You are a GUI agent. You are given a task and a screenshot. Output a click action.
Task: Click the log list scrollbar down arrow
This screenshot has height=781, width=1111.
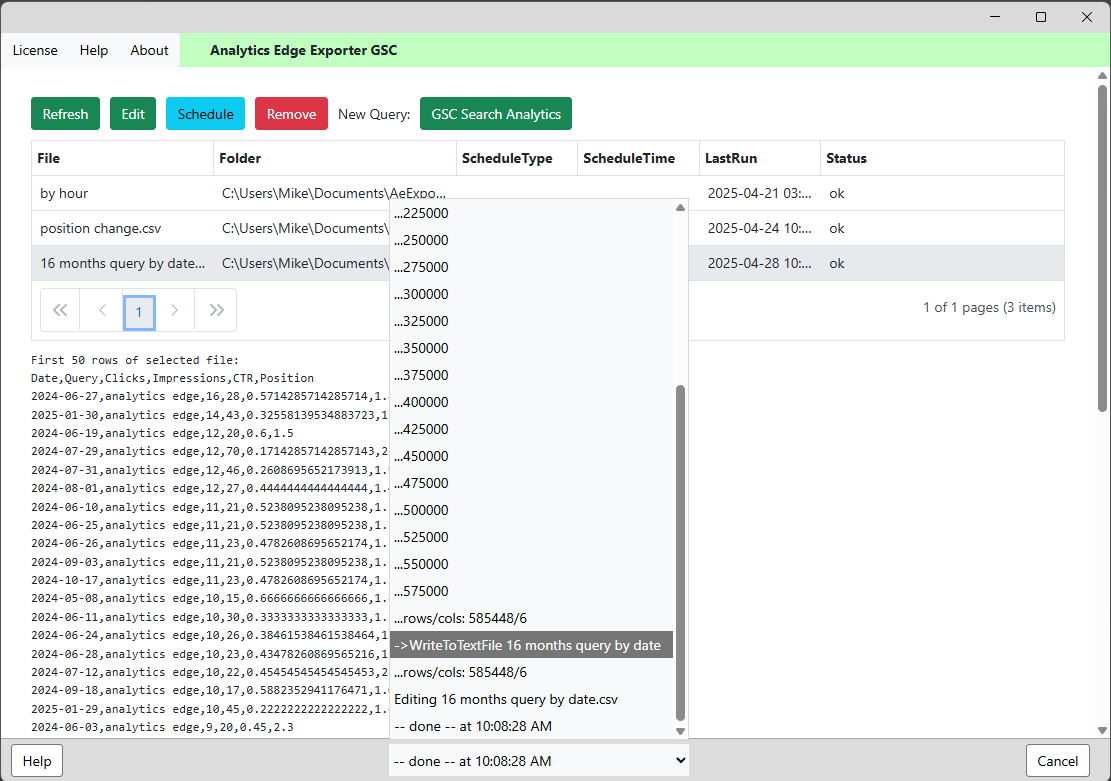(680, 731)
